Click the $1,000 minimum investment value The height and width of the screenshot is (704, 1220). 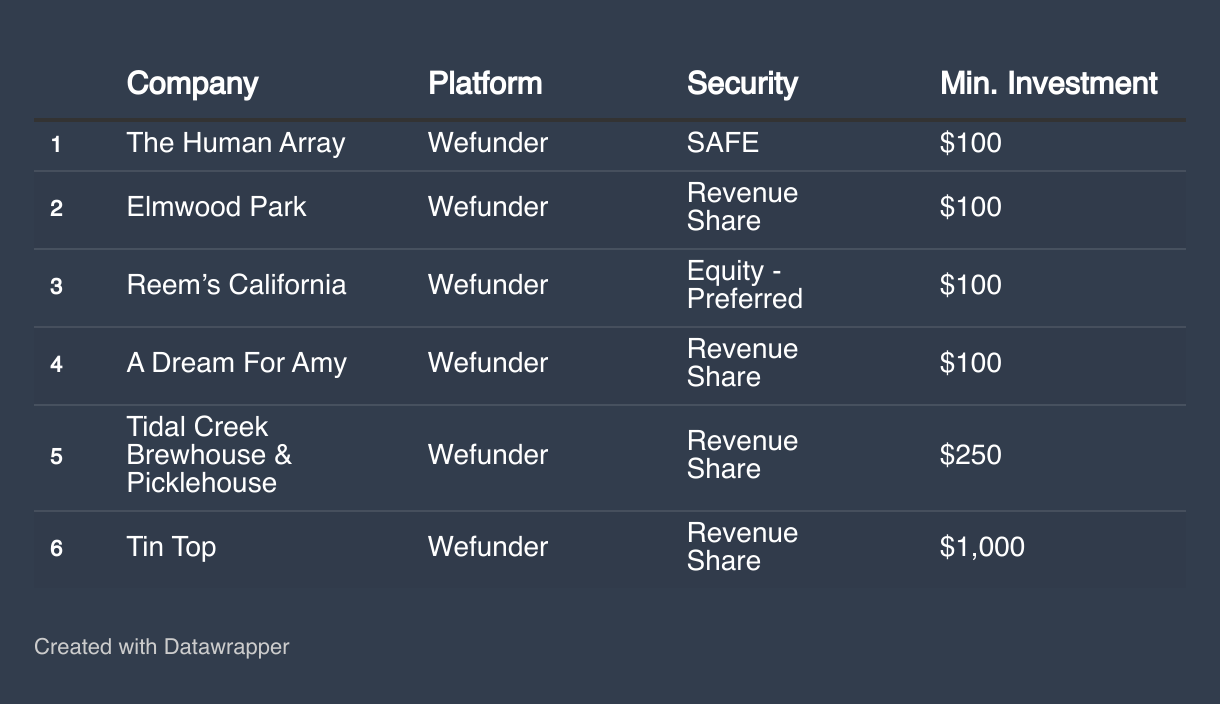click(x=982, y=547)
